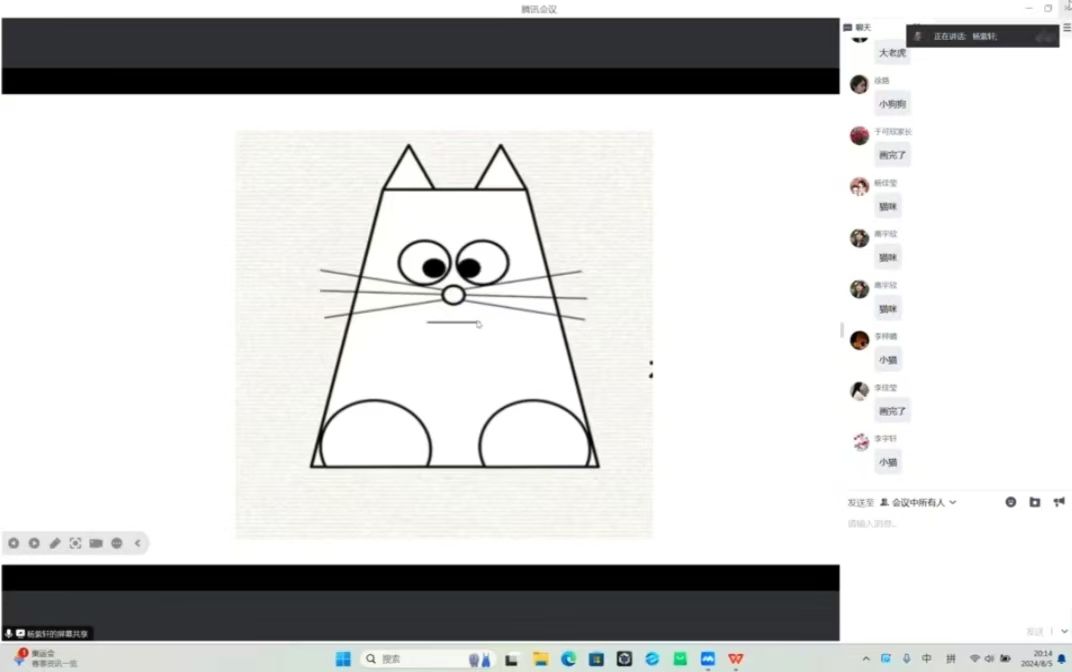Show hidden system tray icons chevron
This screenshot has width=1072, height=672.
[x=866, y=659]
